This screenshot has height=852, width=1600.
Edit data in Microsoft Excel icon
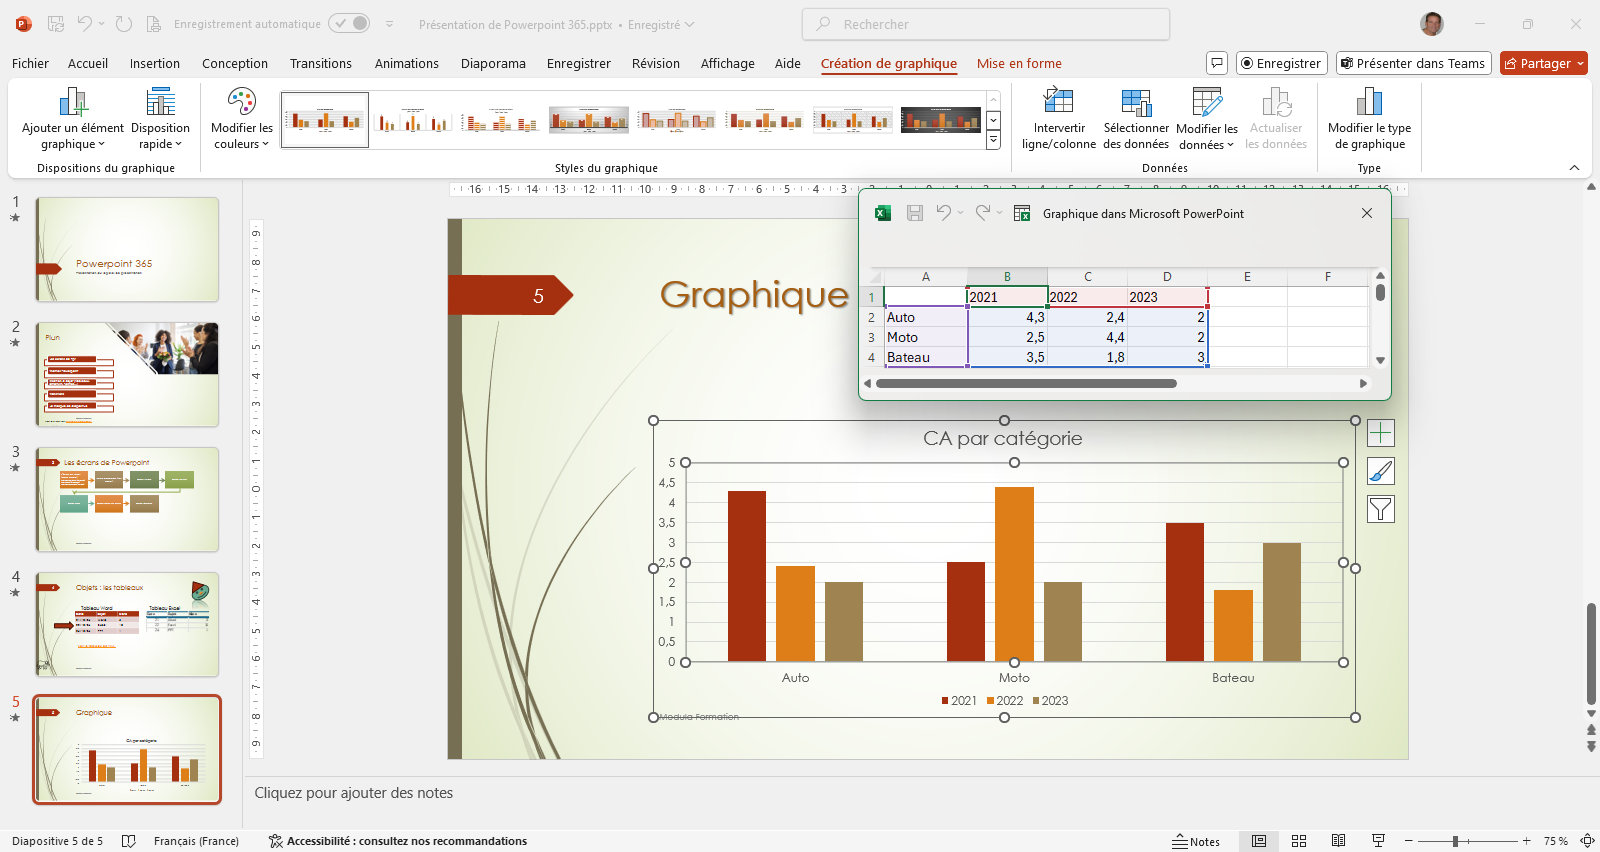pyautogui.click(x=1022, y=213)
